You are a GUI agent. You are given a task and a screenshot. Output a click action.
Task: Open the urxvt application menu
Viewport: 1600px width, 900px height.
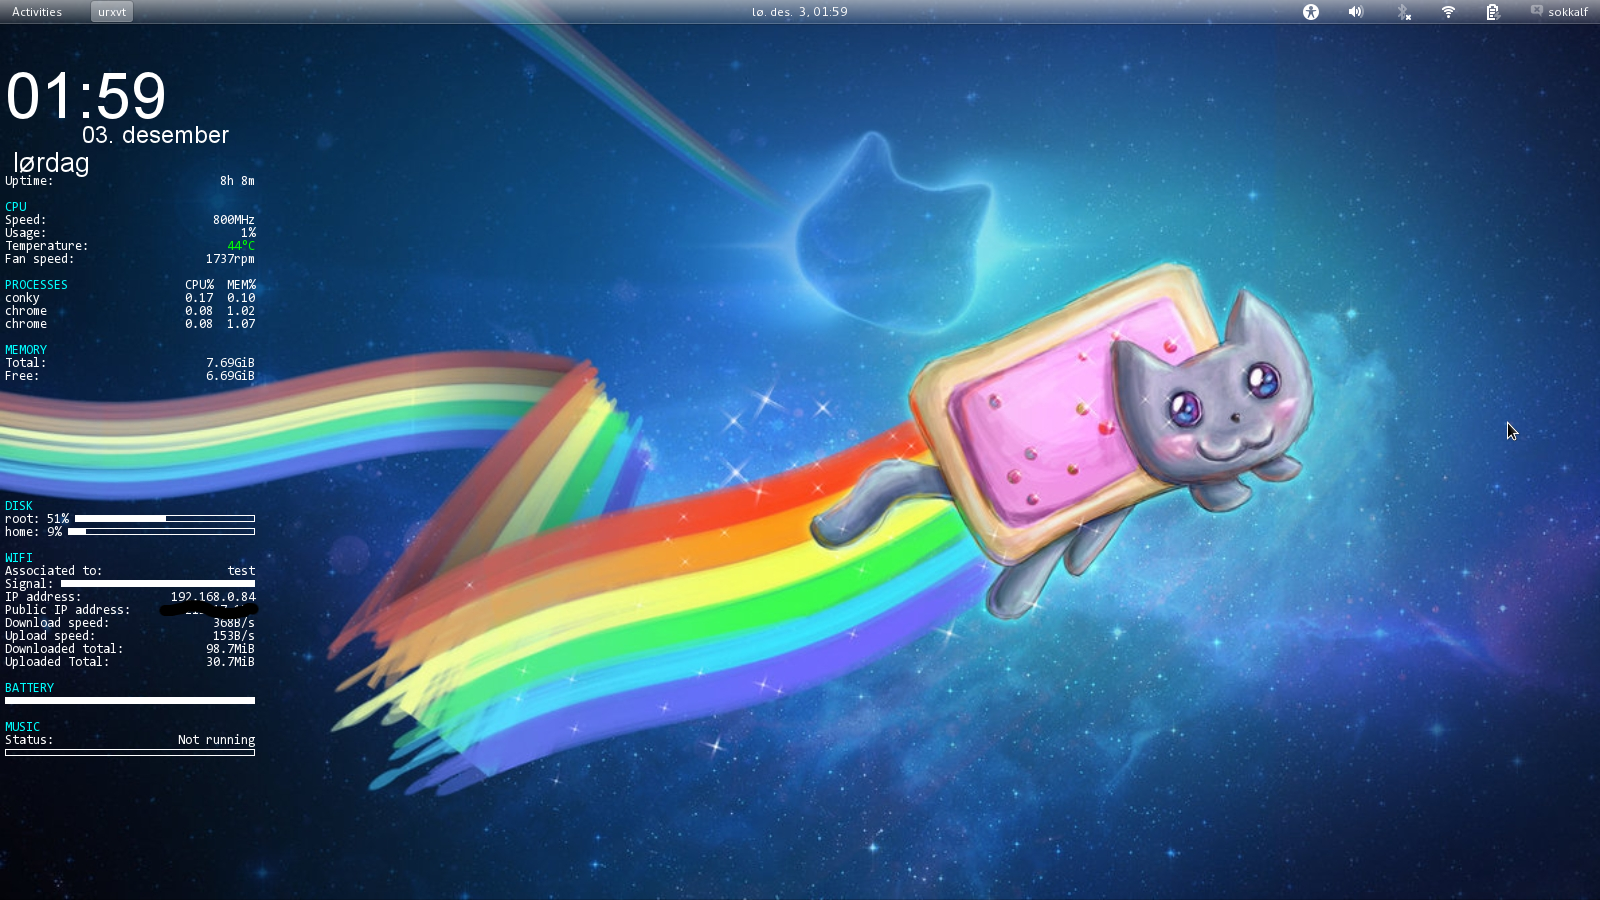tap(112, 12)
